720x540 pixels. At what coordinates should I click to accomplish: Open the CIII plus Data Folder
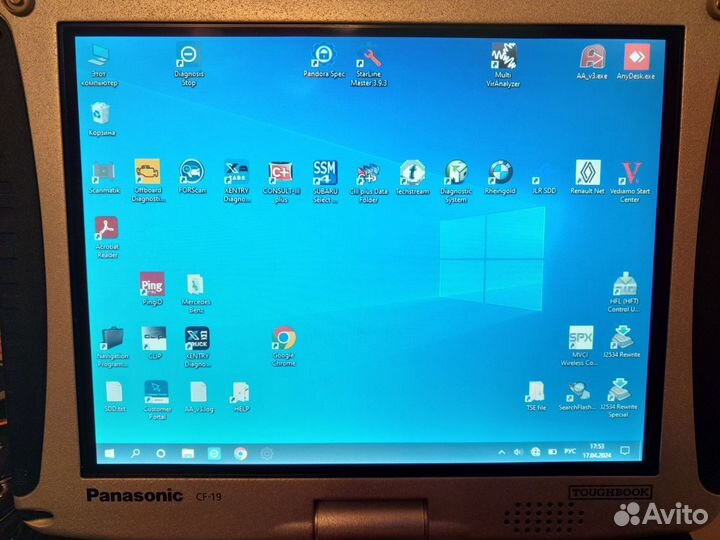pos(368,183)
